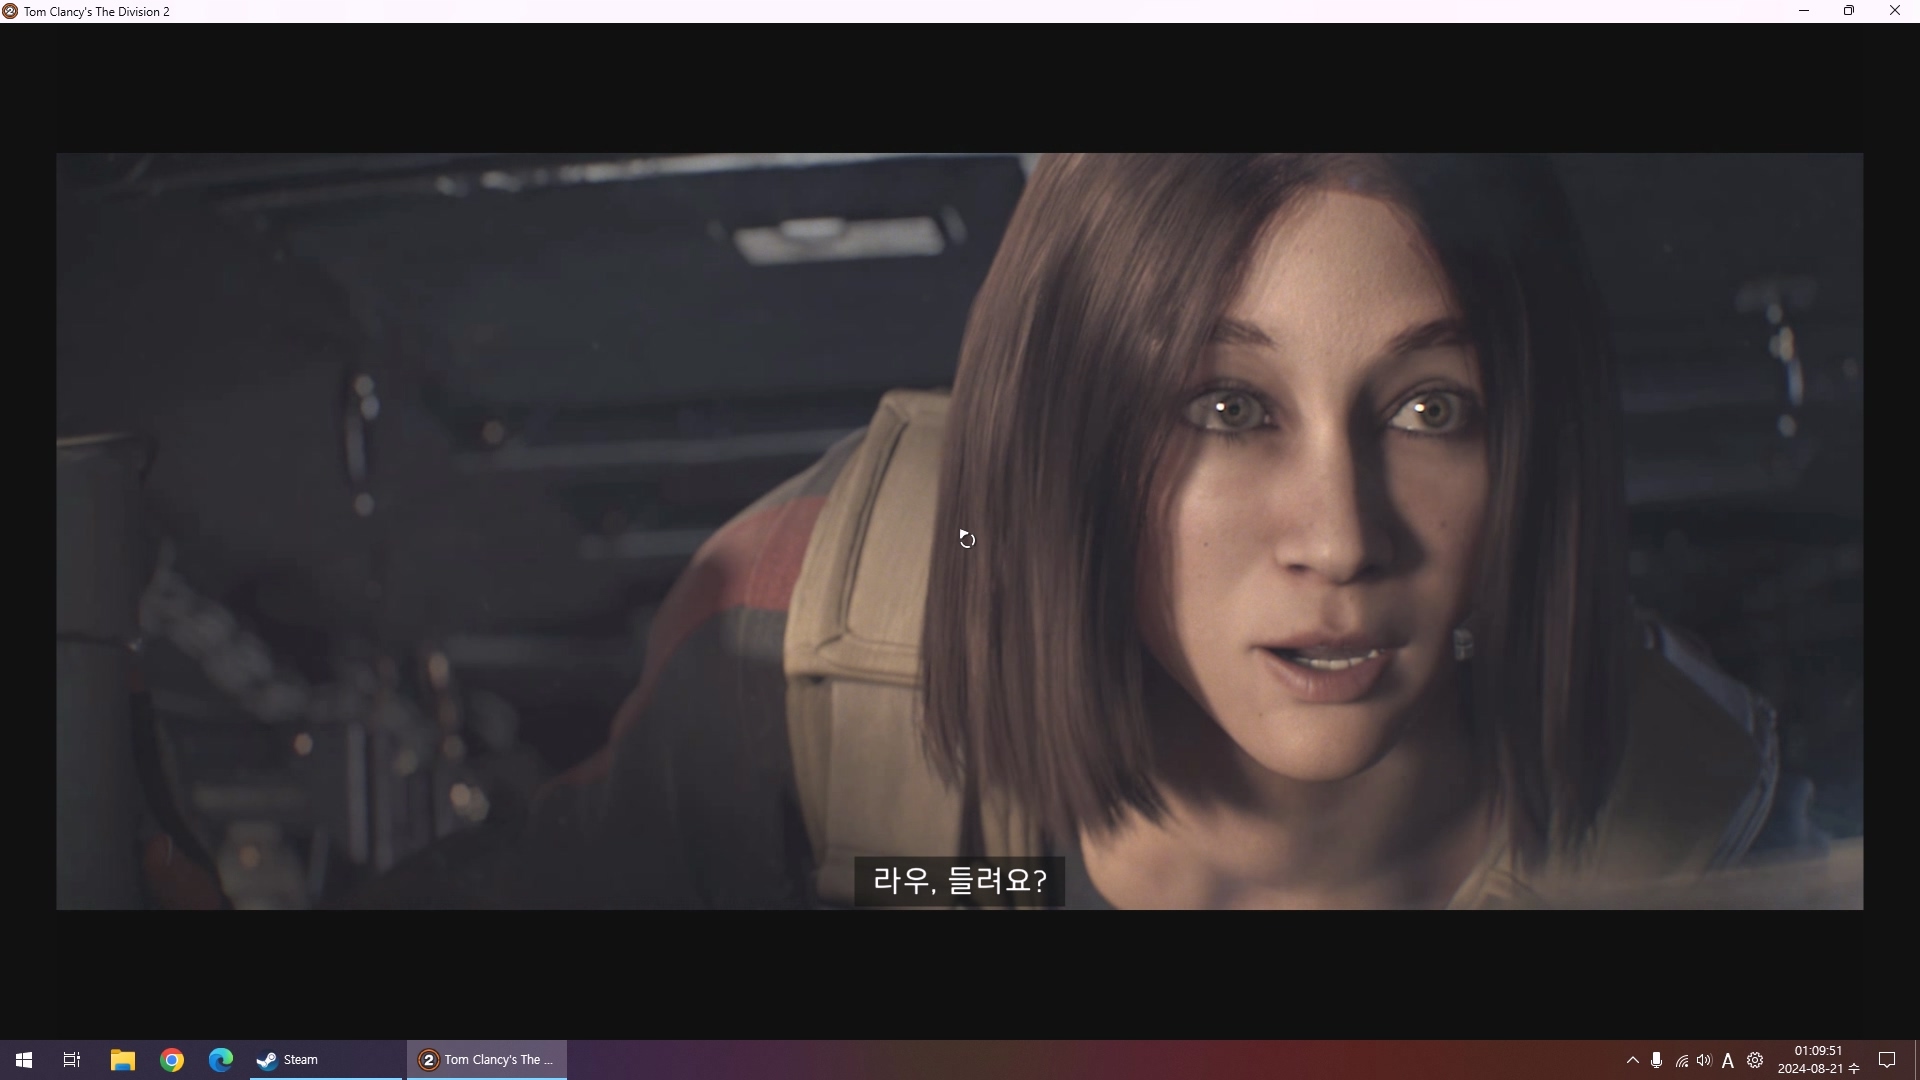Launch Google Chrome from the taskbar
The width and height of the screenshot is (1920, 1080).
coord(172,1060)
